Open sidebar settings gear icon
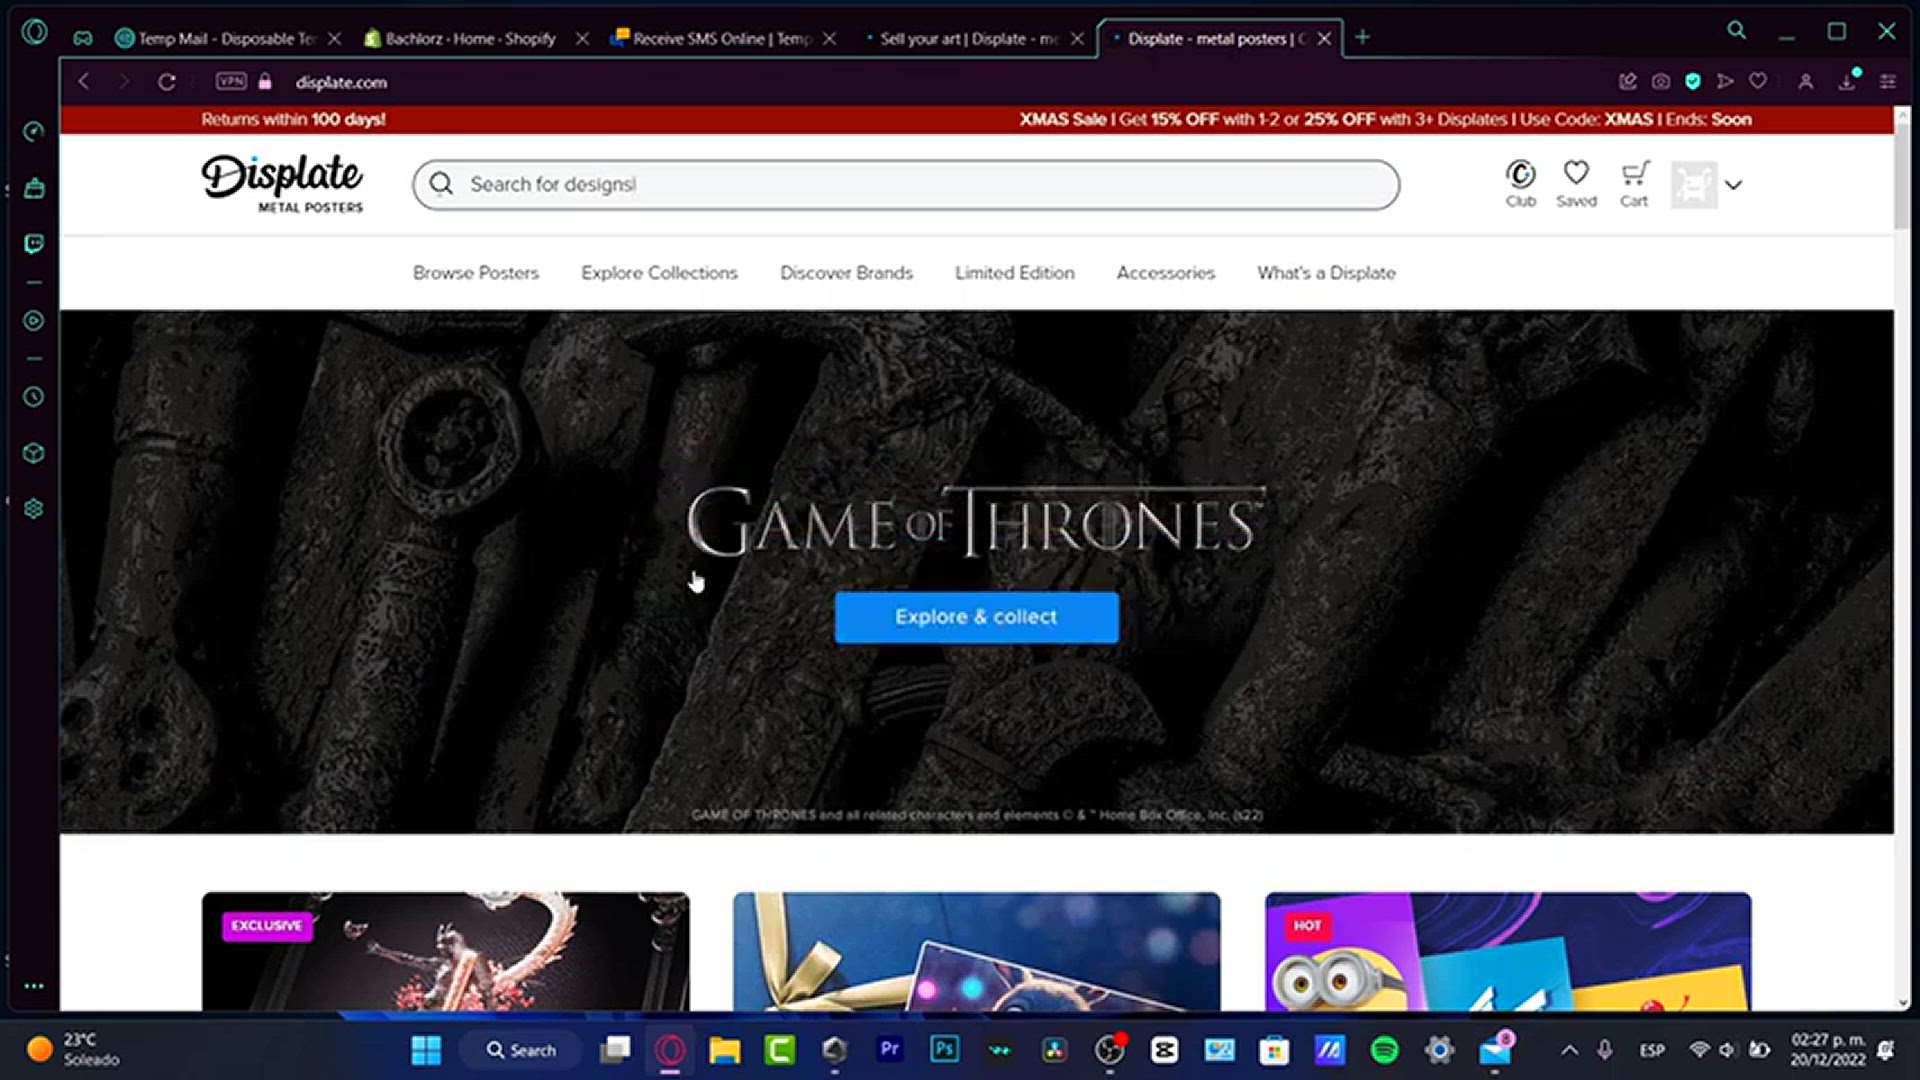The width and height of the screenshot is (1920, 1080). click(33, 509)
